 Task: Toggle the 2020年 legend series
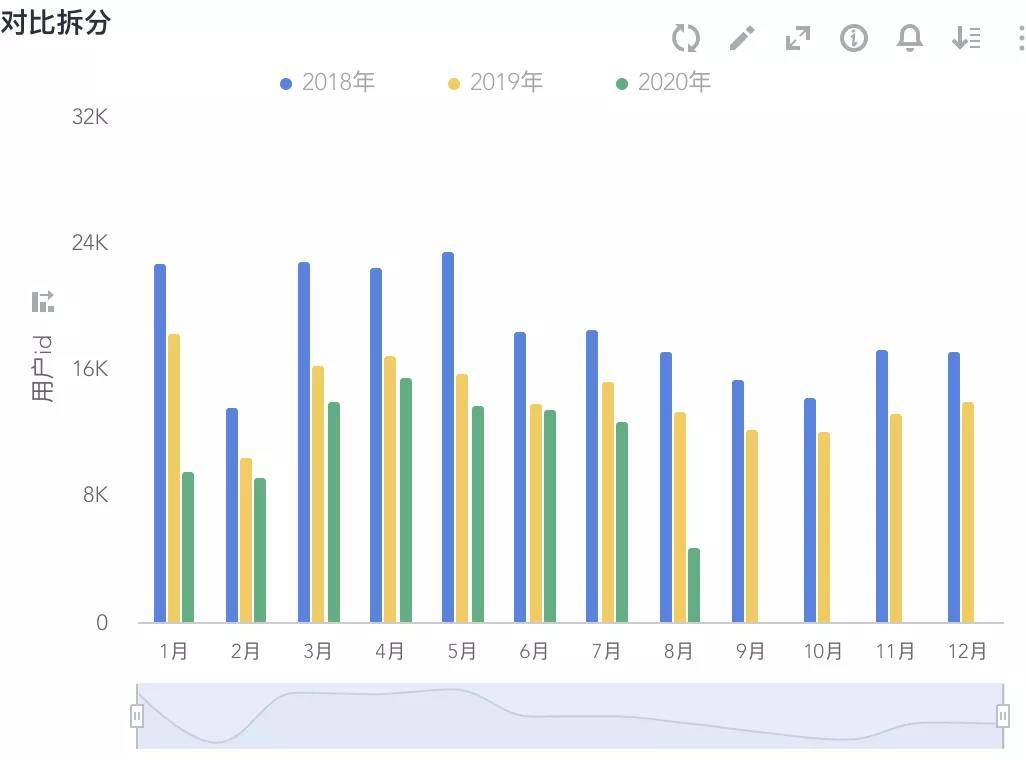[x=663, y=83]
